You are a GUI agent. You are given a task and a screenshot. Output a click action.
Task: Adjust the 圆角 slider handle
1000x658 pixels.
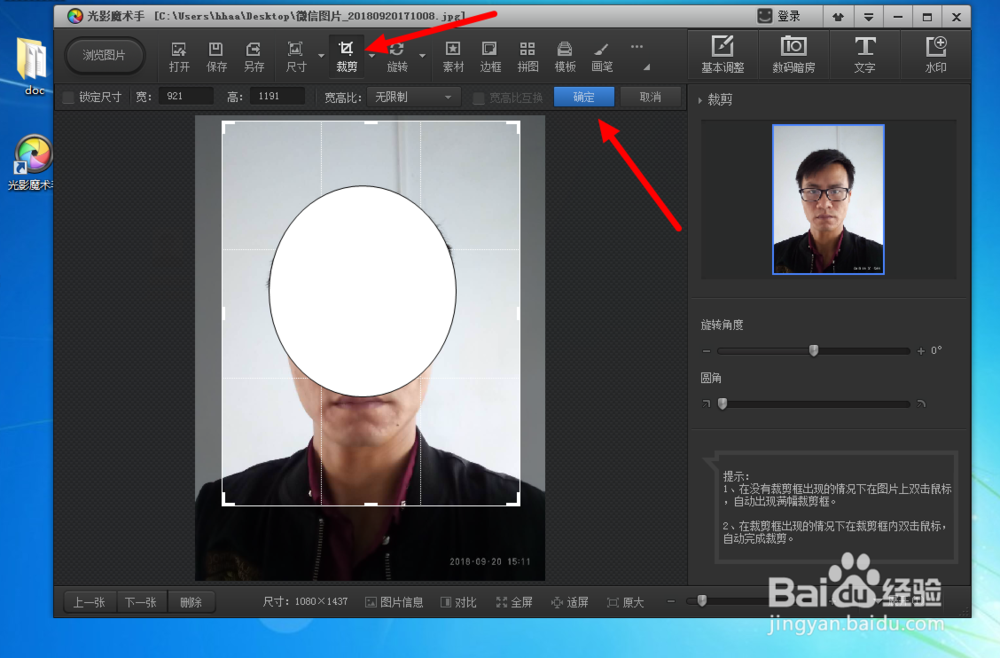point(722,403)
